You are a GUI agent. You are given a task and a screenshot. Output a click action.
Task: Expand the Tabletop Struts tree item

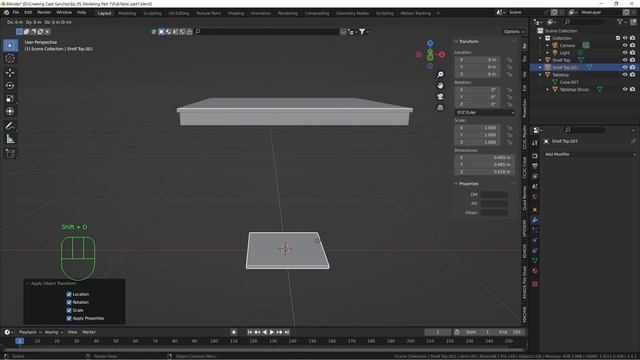tap(548, 89)
